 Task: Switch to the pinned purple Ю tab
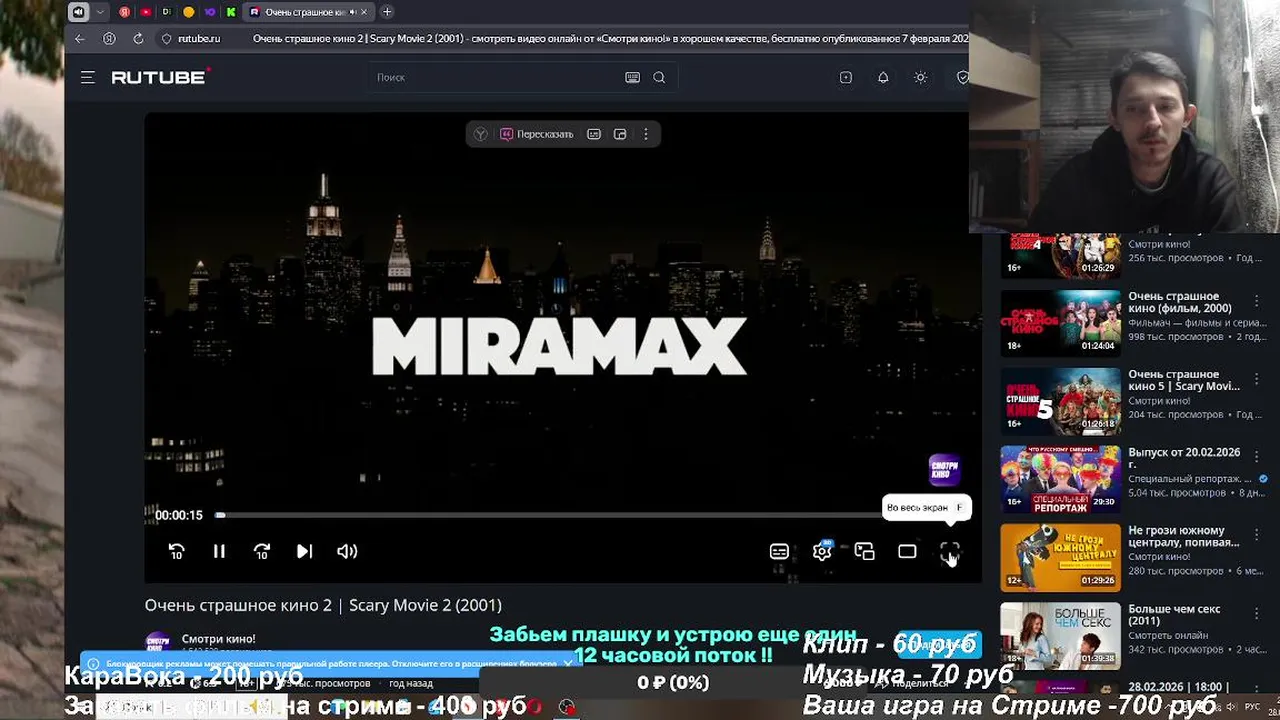point(209,12)
